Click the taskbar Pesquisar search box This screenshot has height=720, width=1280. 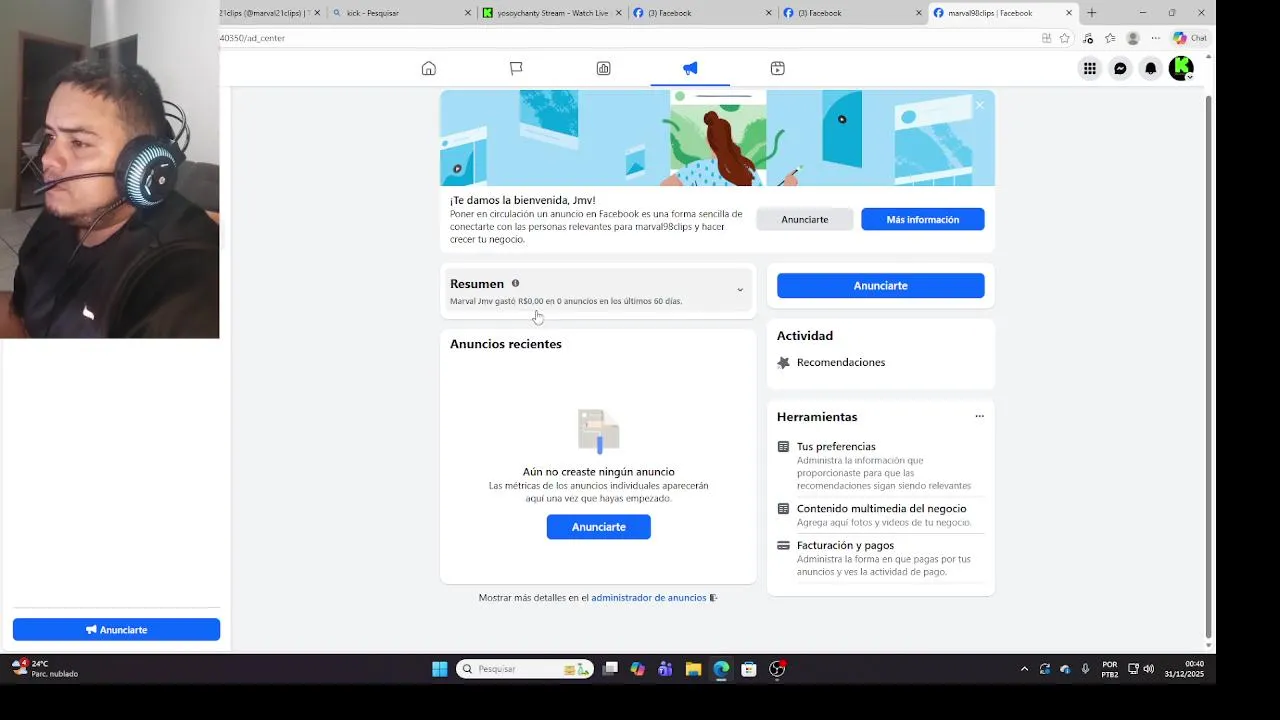point(524,669)
